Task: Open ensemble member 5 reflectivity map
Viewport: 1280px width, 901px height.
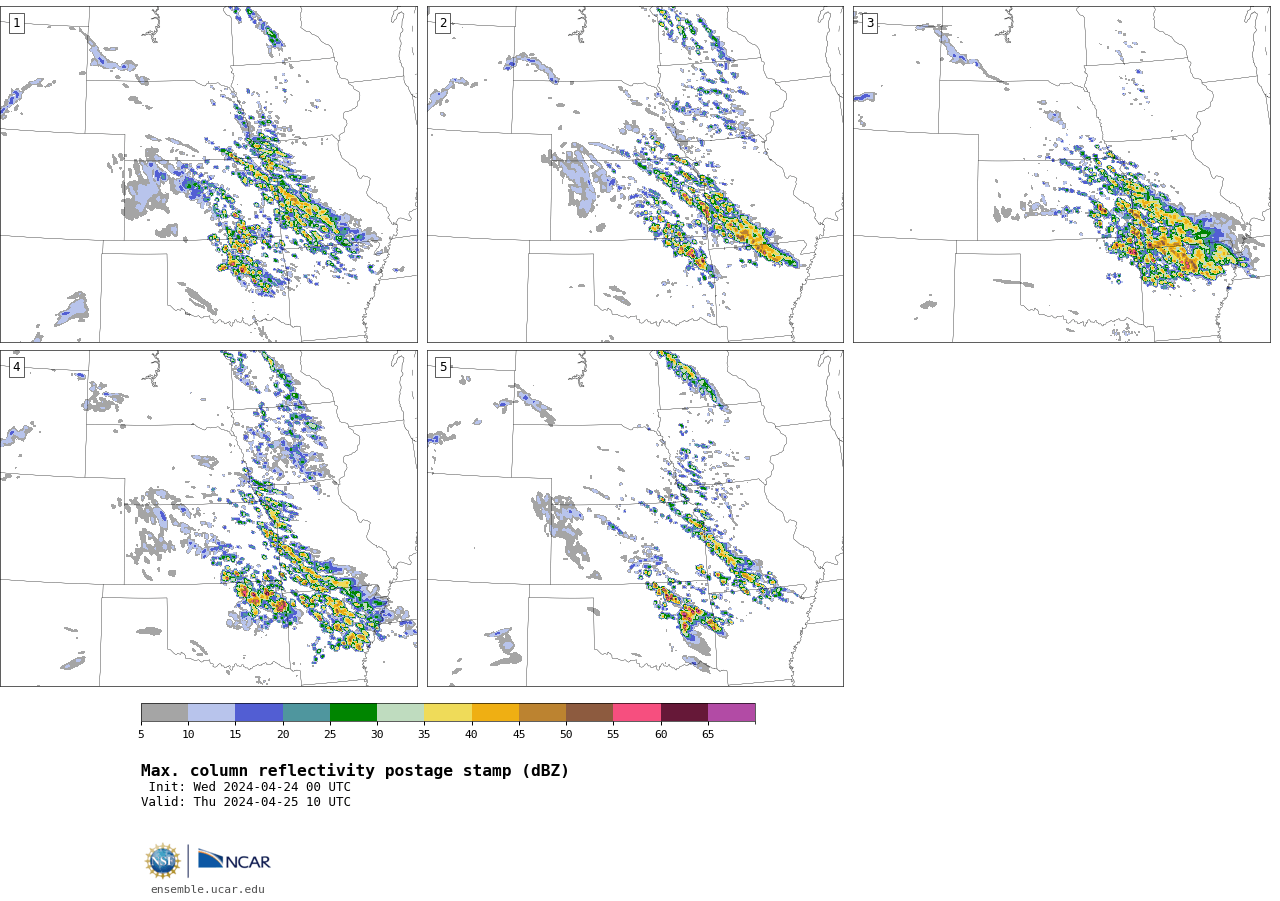Action: [635, 518]
